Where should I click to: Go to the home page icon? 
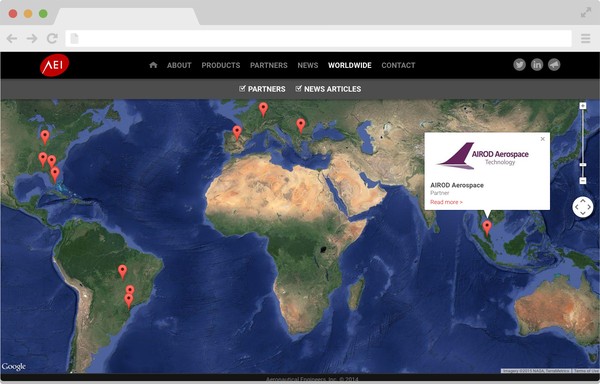click(x=153, y=65)
